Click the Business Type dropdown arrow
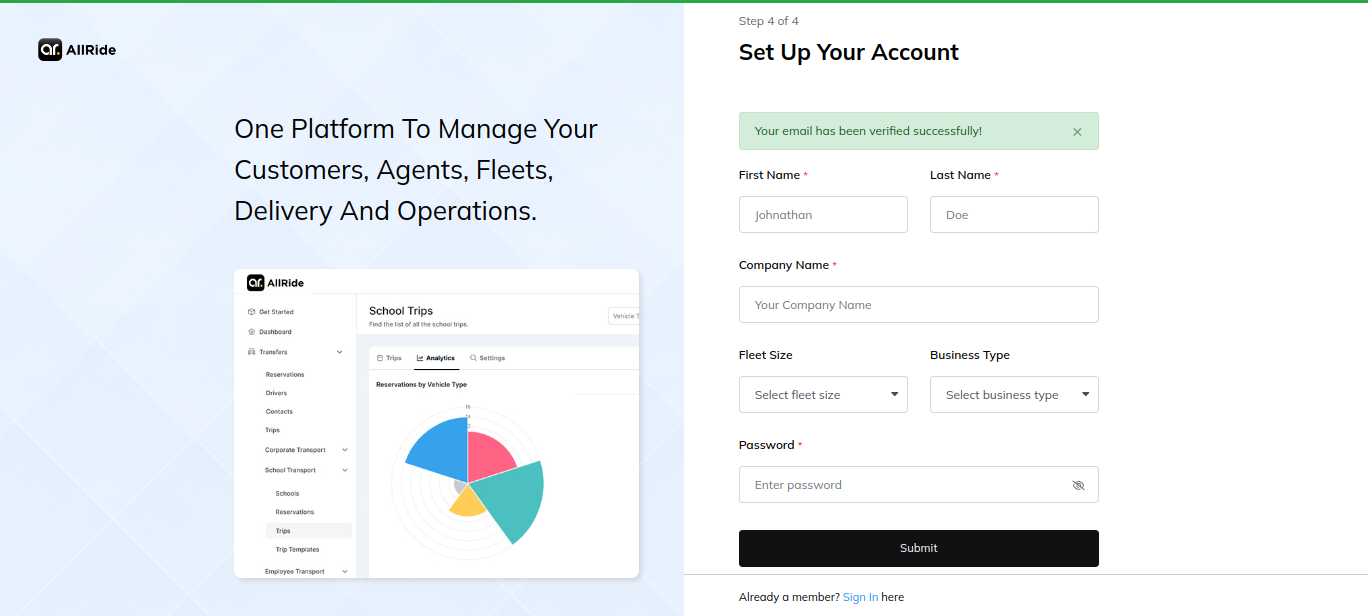This screenshot has height=616, width=1368. 1086,394
